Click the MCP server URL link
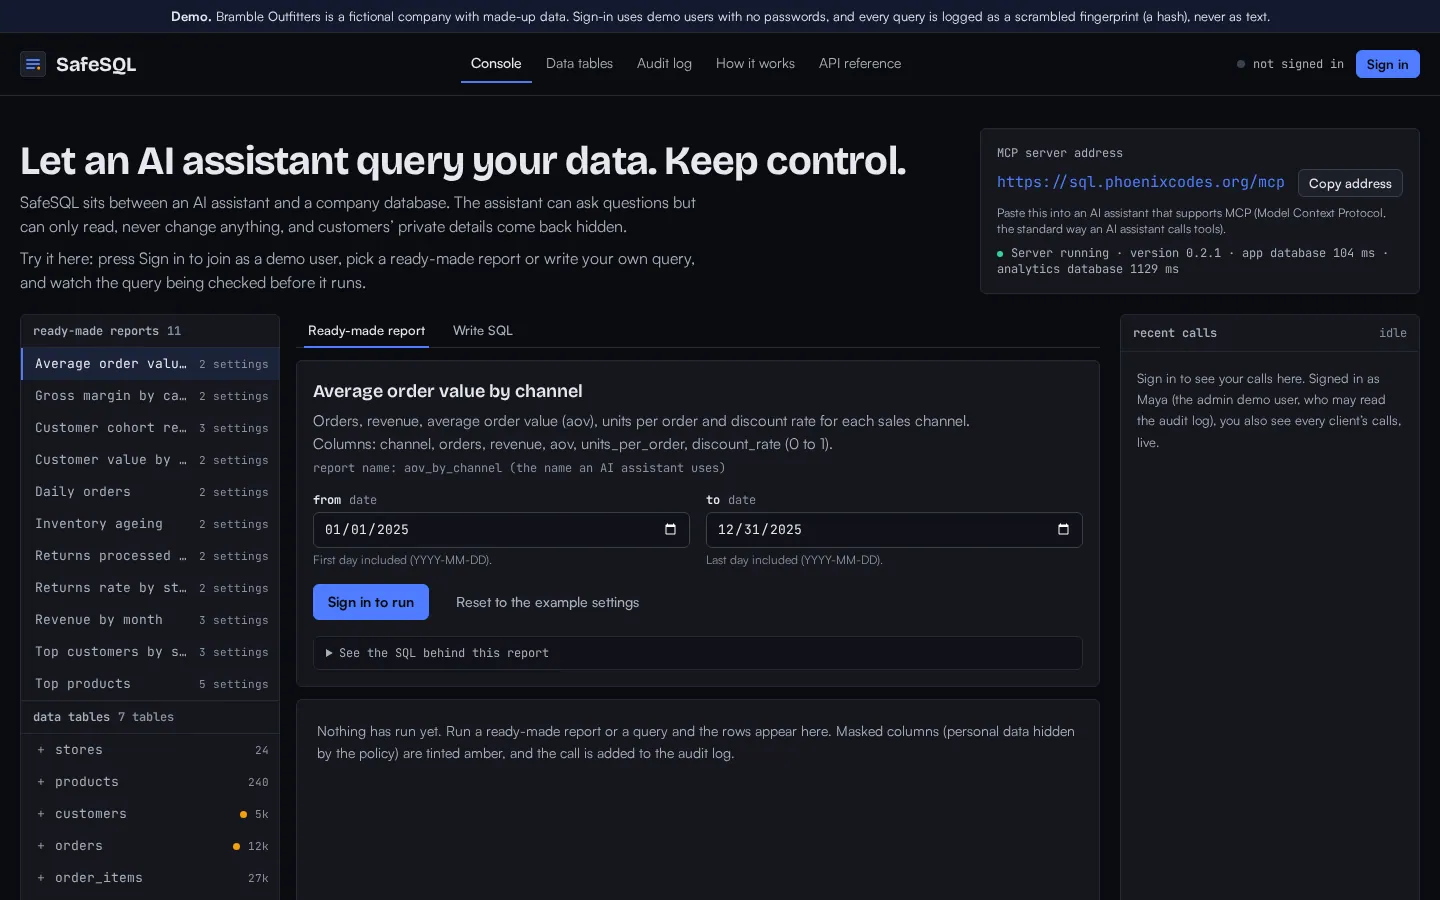Viewport: 1440px width, 900px height. coord(1140,182)
